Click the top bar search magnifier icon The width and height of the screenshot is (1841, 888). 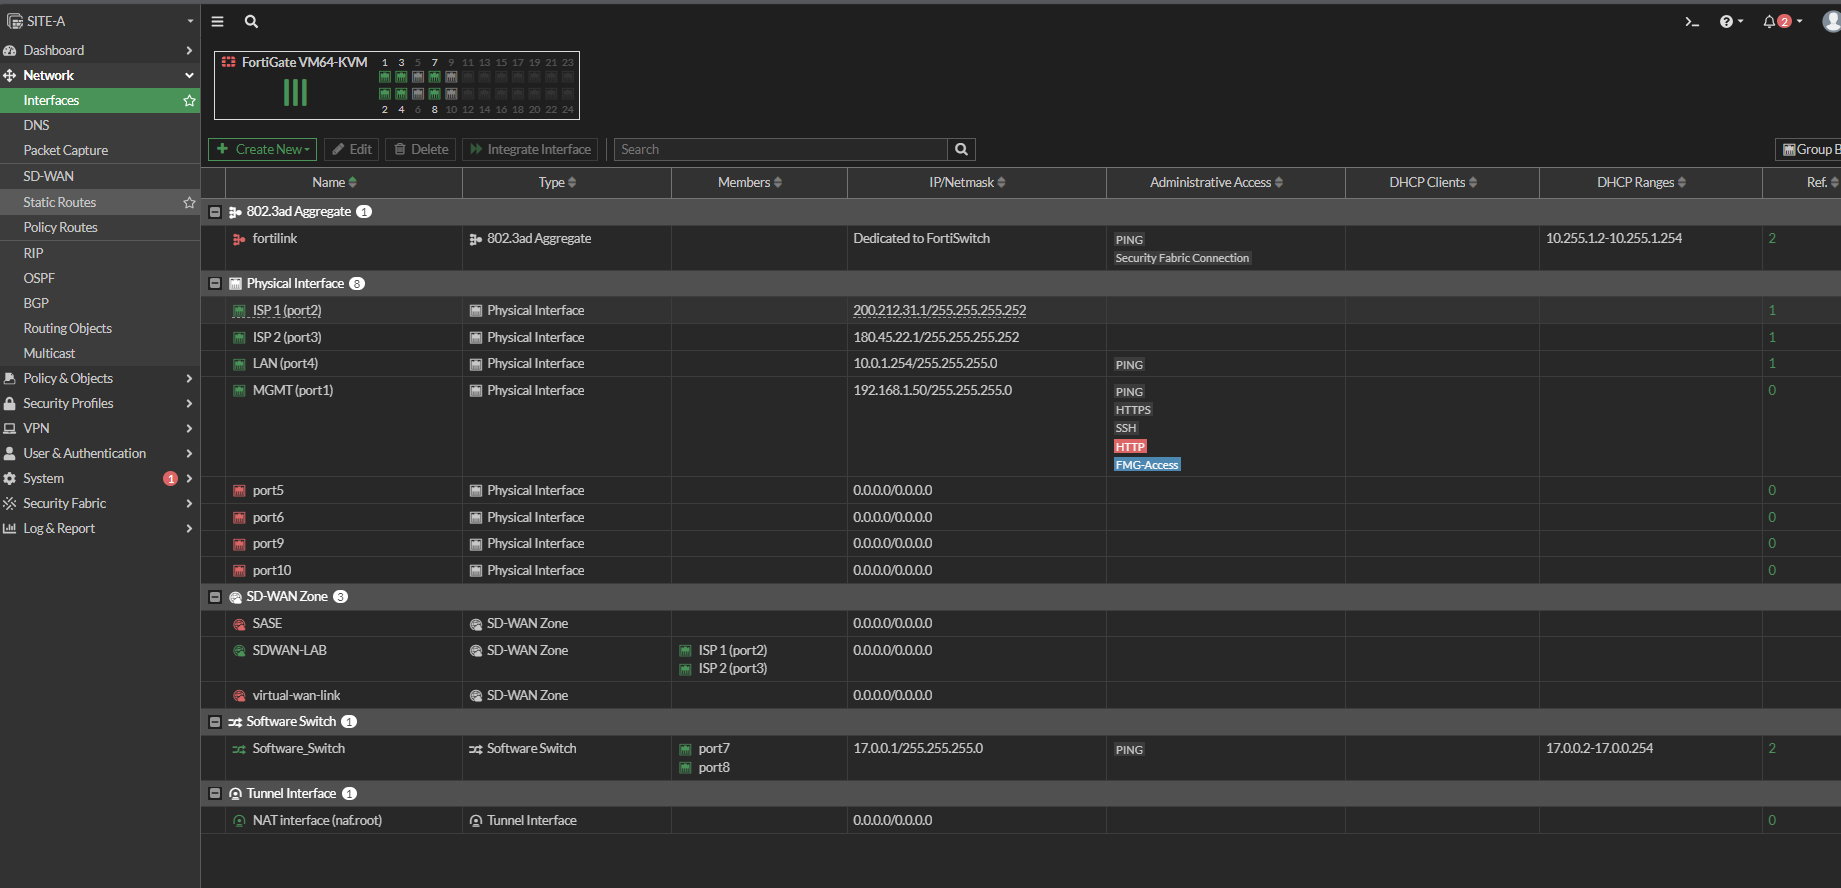point(251,21)
